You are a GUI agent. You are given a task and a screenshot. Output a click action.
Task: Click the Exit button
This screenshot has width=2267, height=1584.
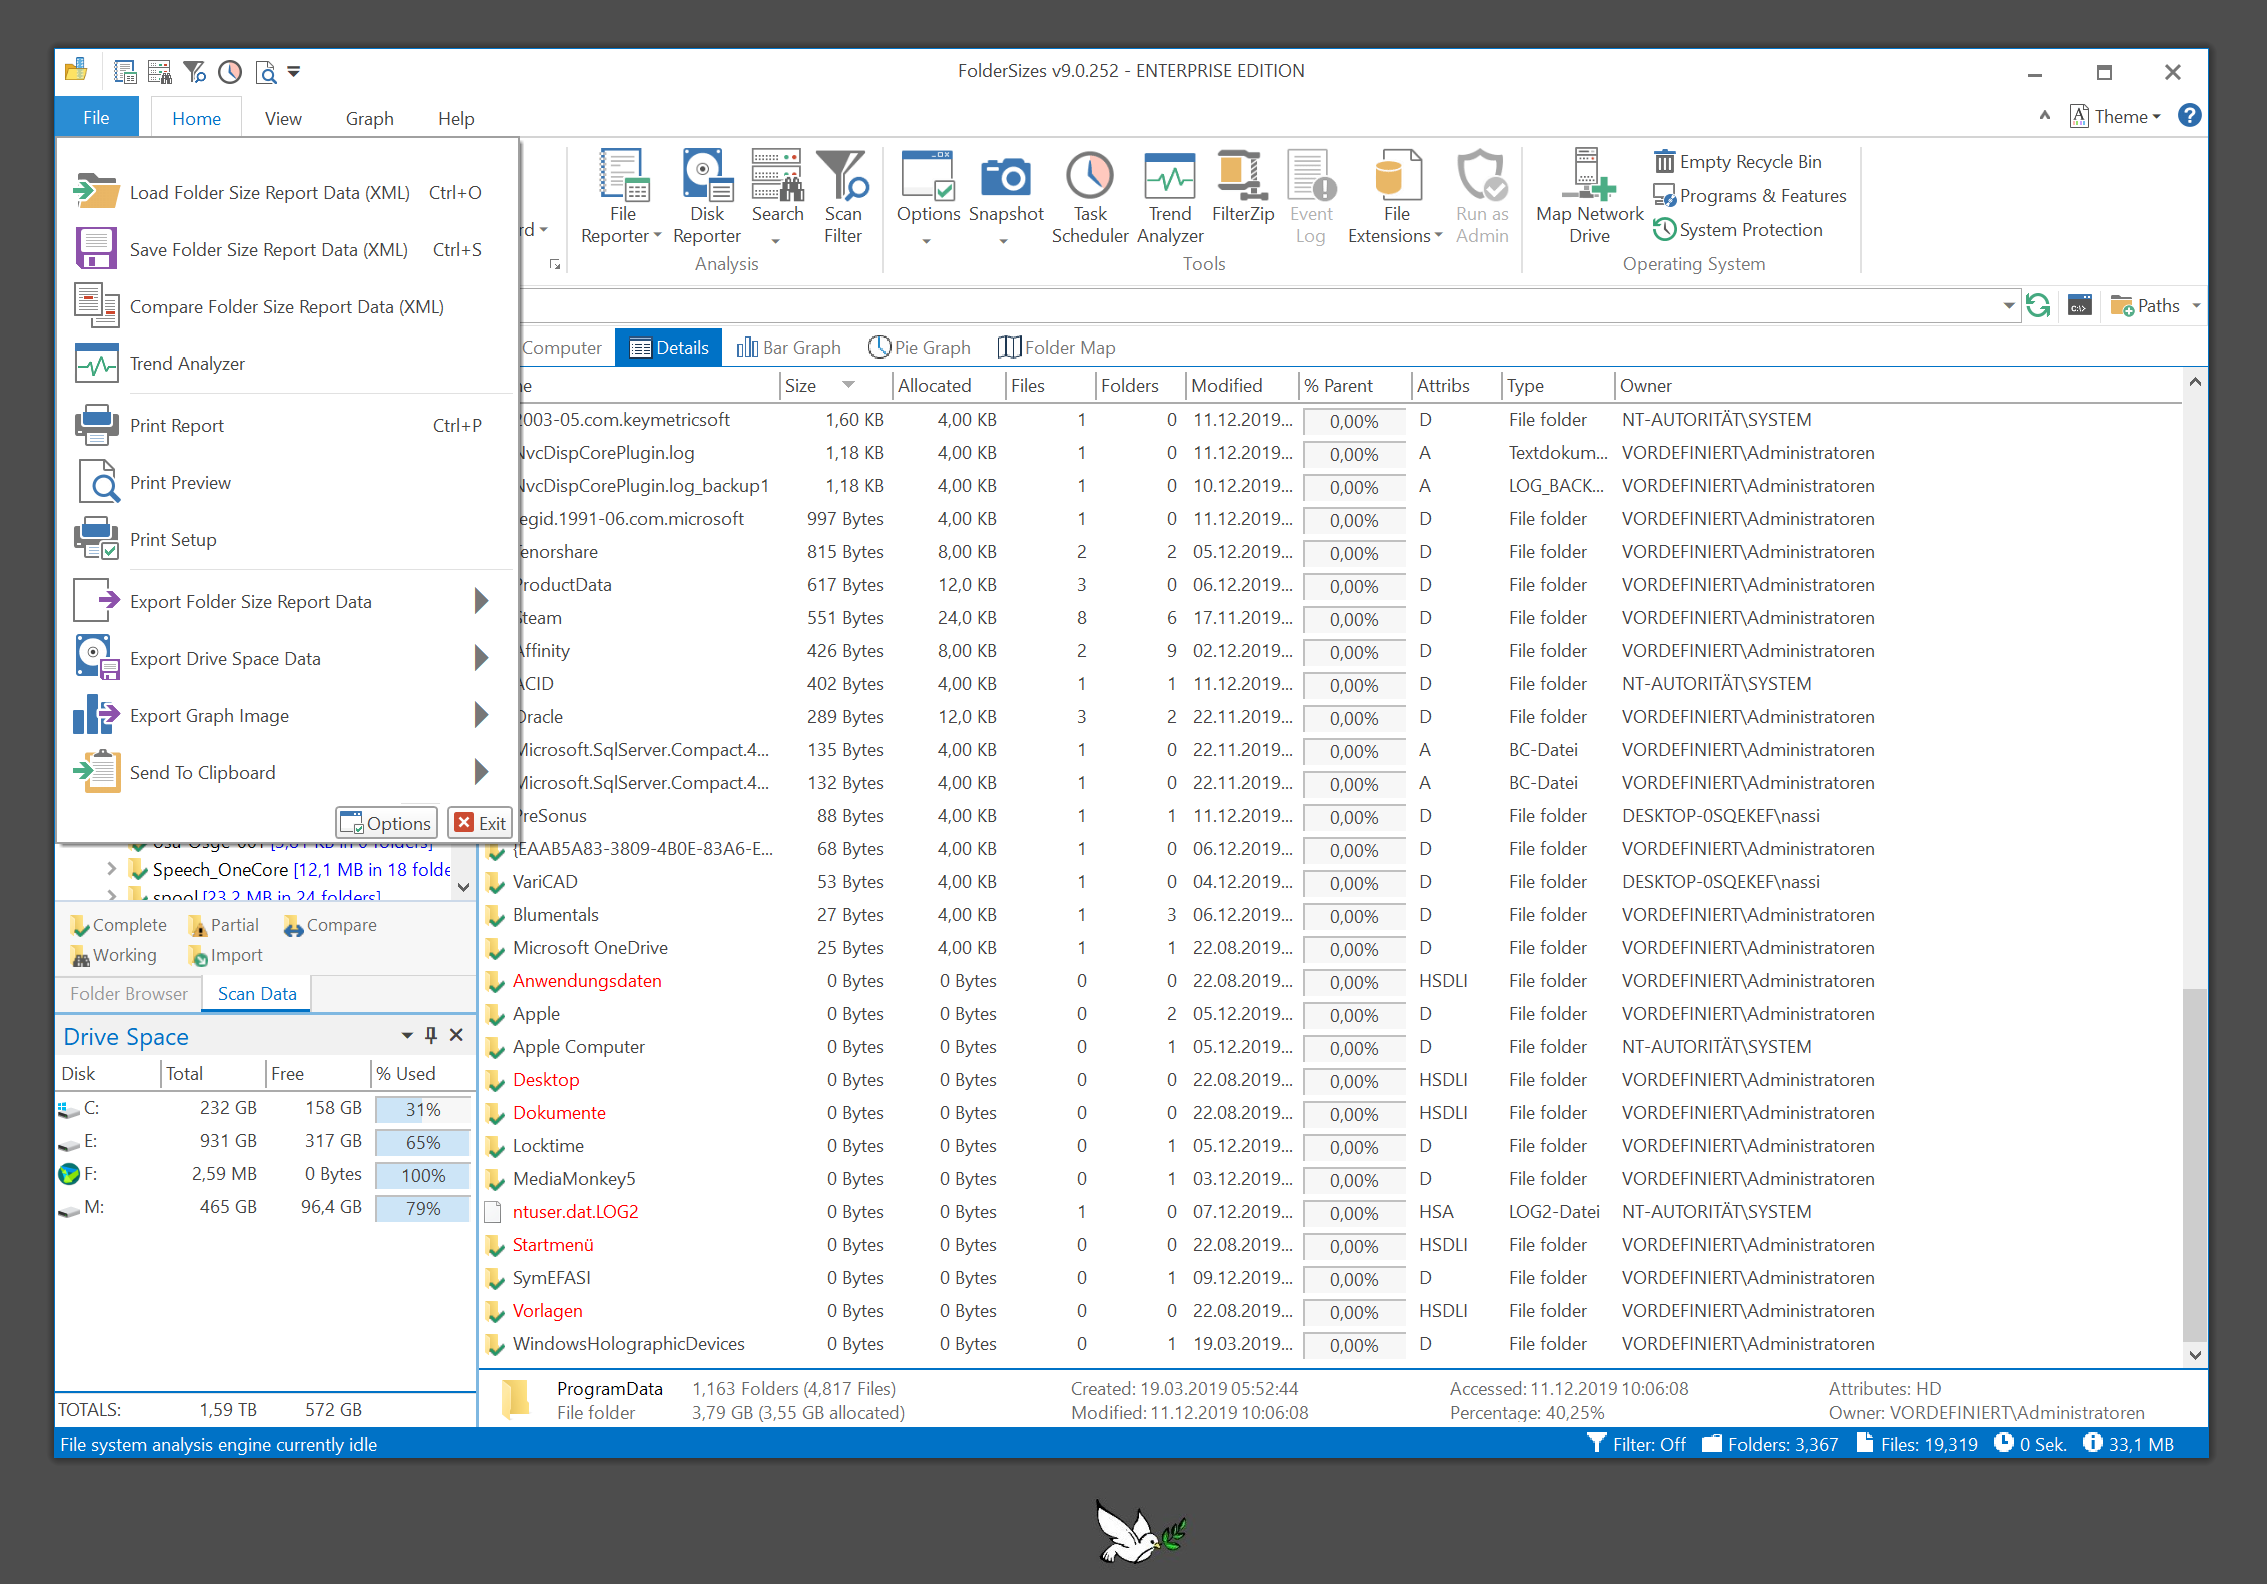tap(480, 823)
